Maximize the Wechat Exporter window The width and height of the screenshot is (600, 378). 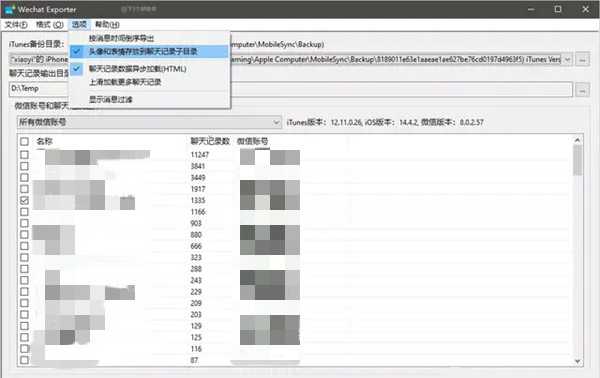558,9
